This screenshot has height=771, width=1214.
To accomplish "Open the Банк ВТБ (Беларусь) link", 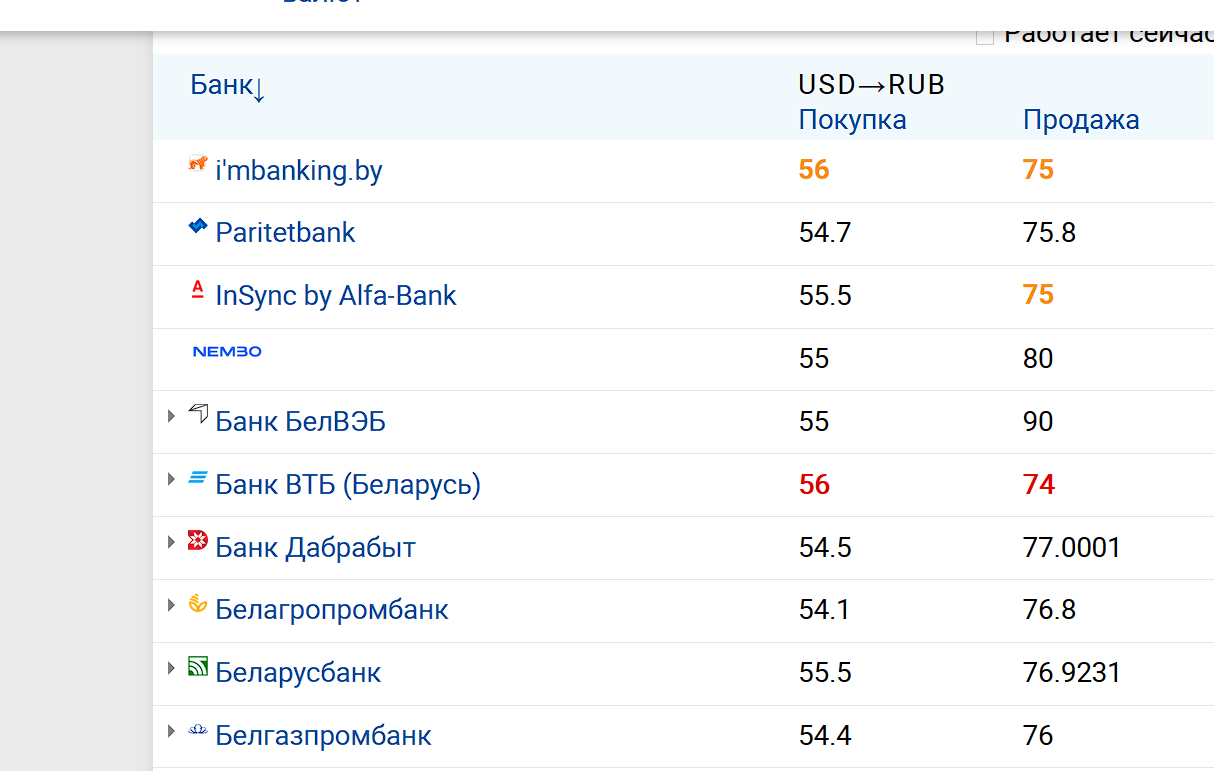I will pyautogui.click(x=348, y=485).
